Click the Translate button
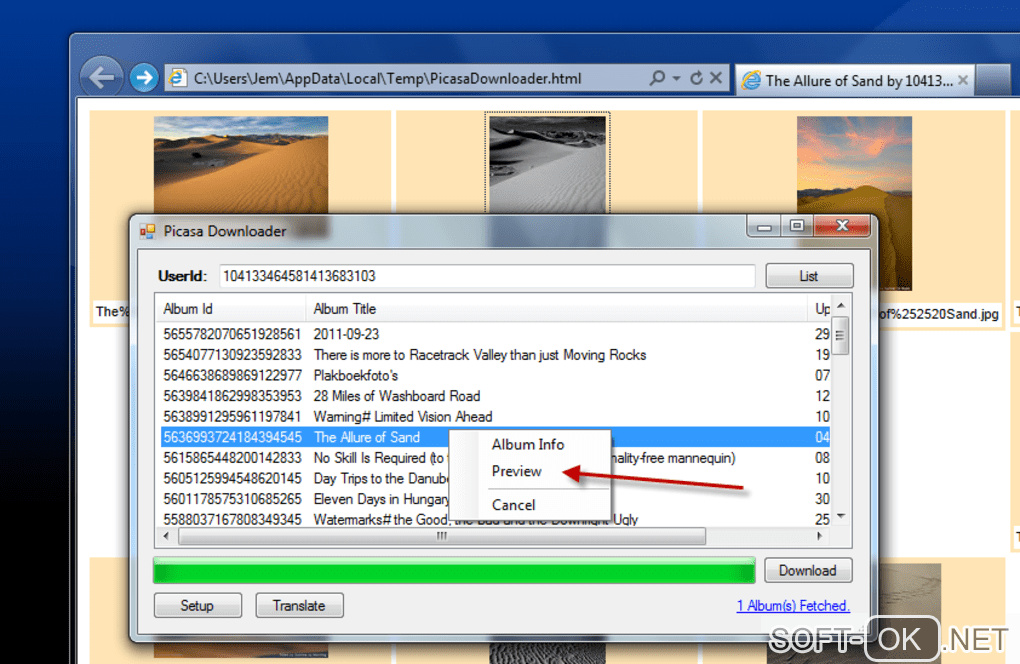1020x664 pixels. 299,605
